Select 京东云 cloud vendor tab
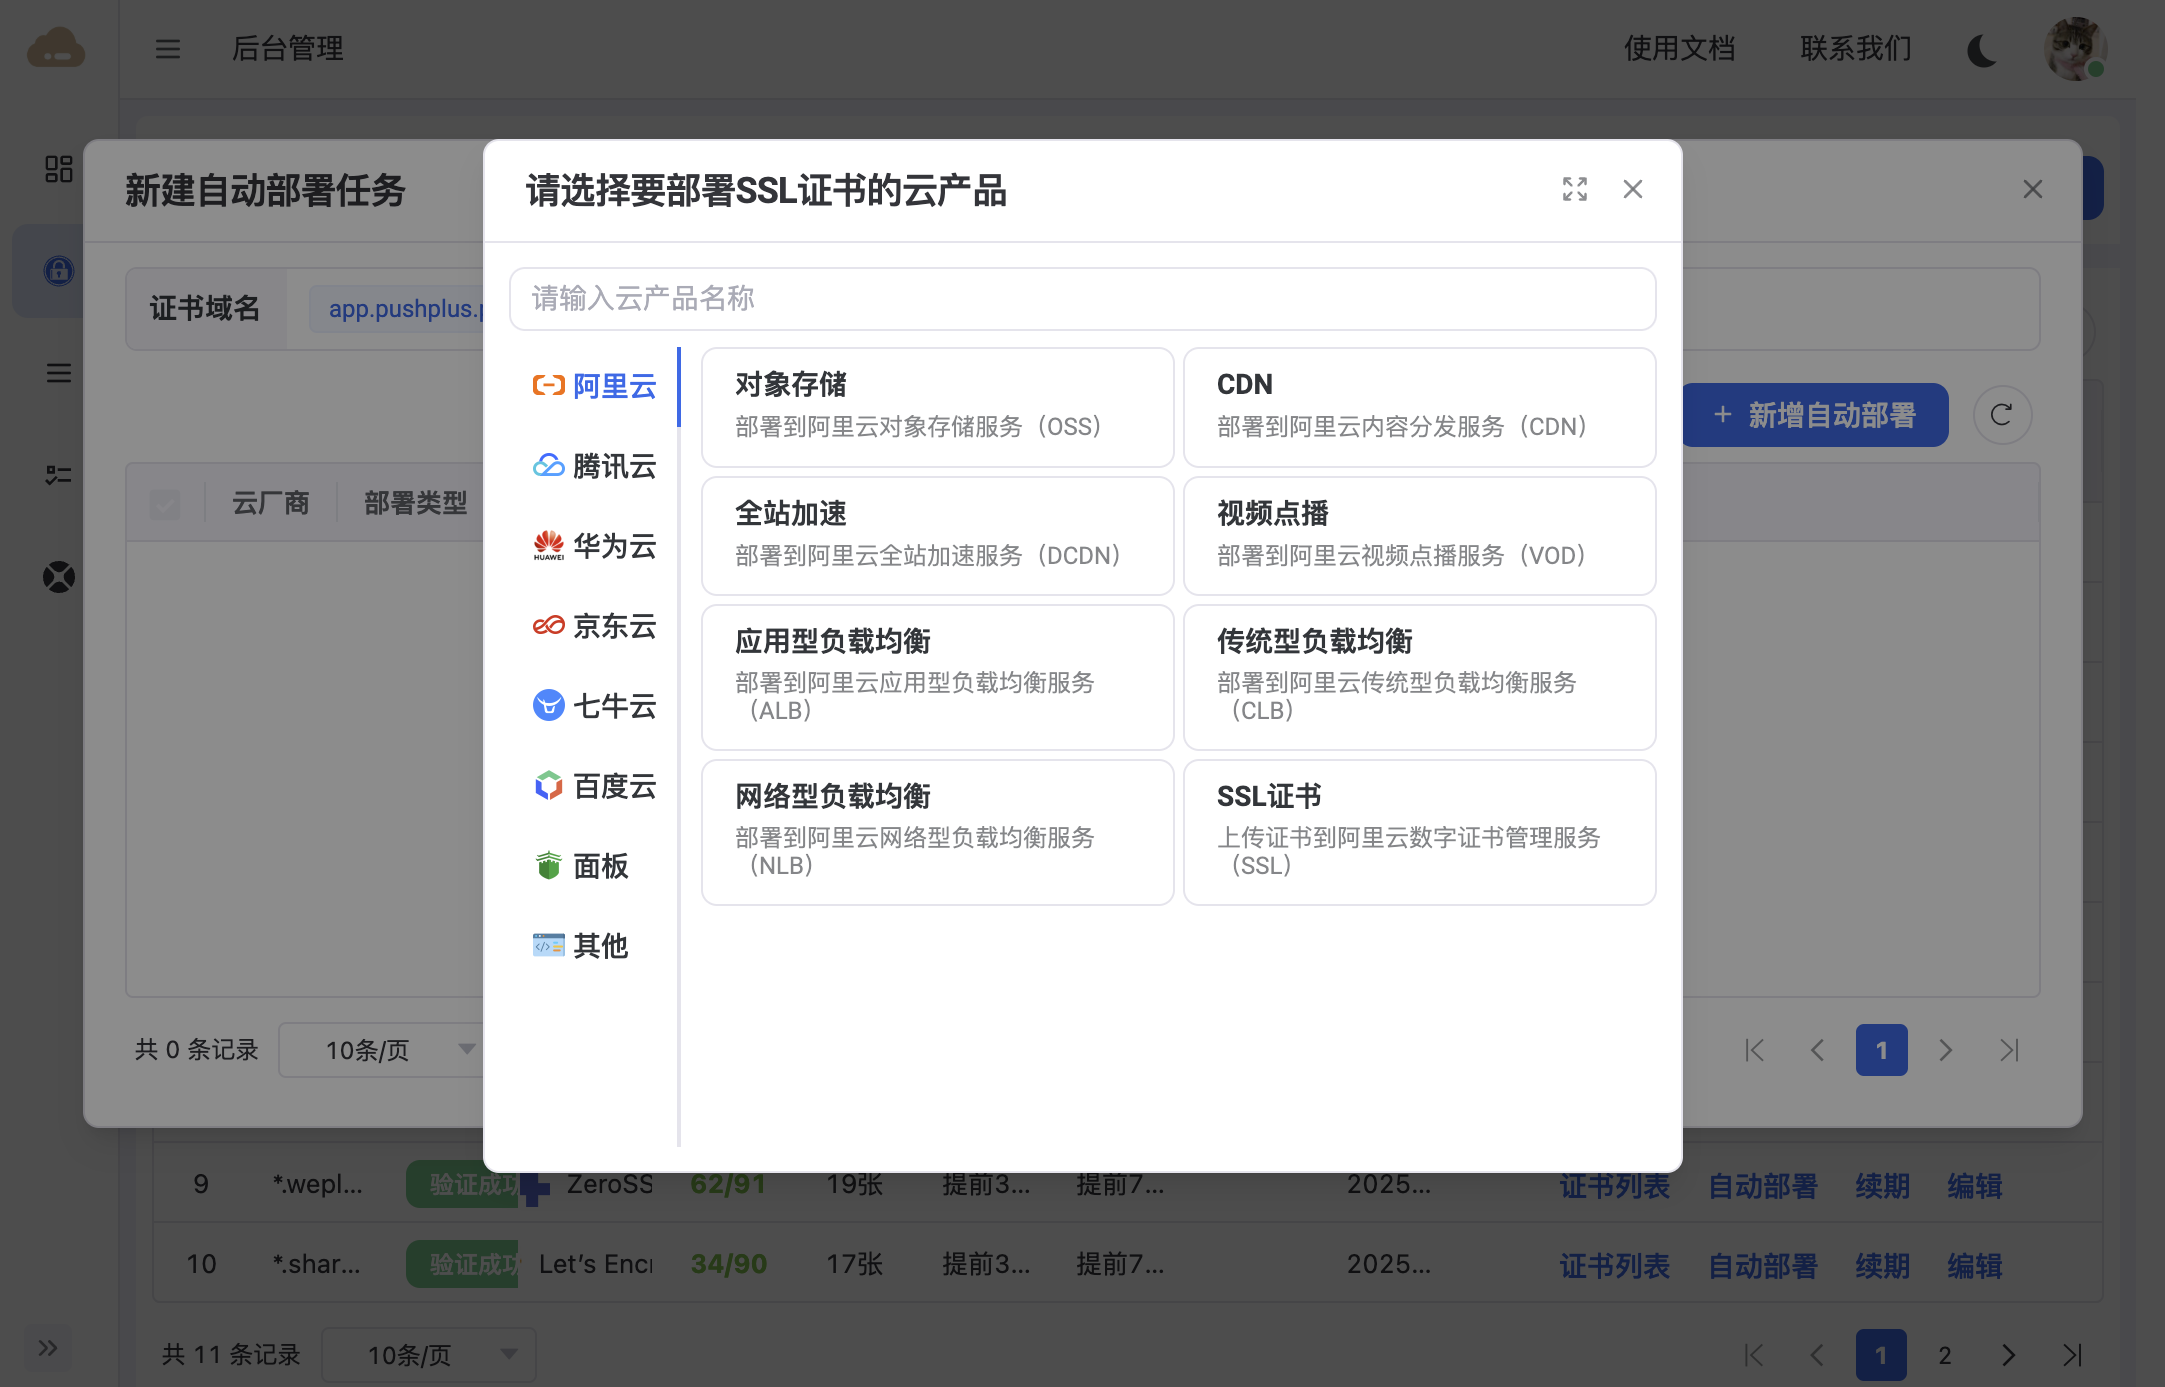The height and width of the screenshot is (1387, 2165). [595, 626]
